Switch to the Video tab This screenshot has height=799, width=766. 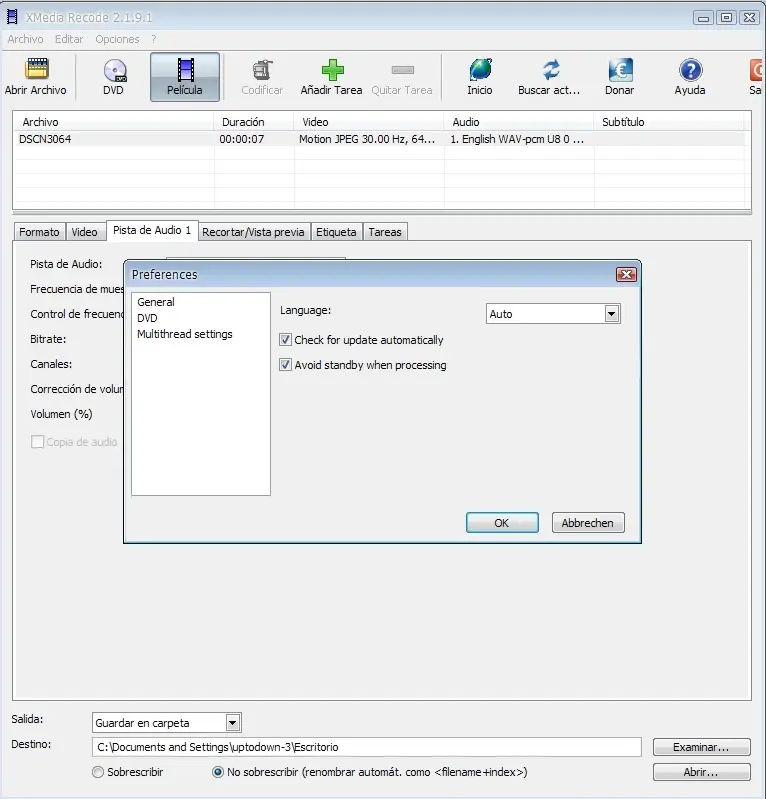click(x=84, y=232)
